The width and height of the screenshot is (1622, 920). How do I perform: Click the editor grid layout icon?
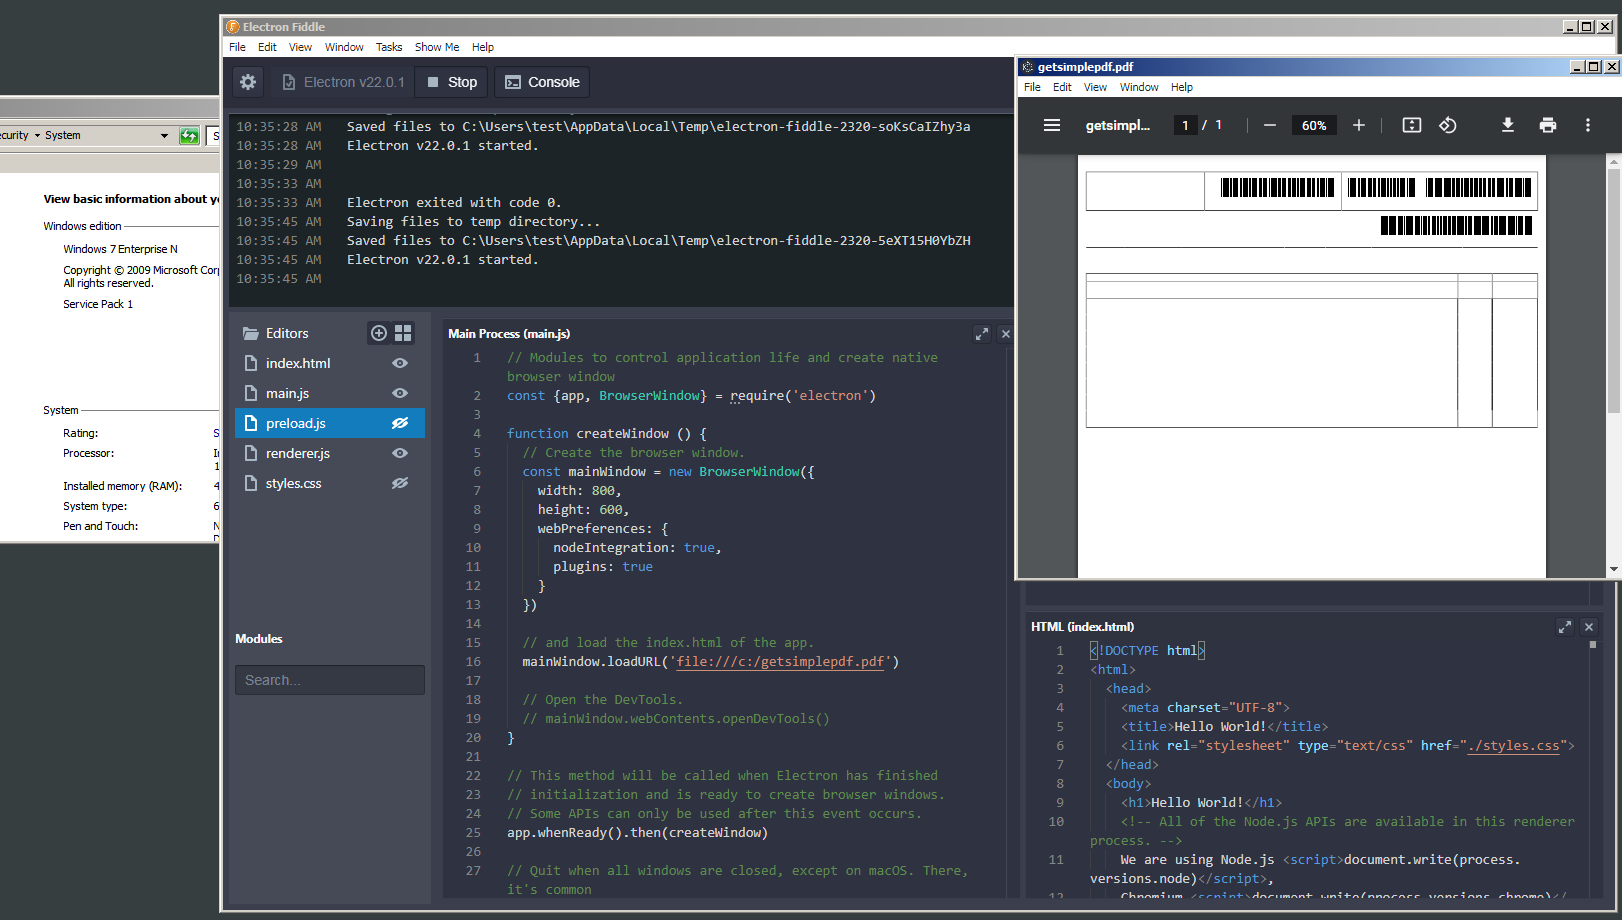pos(402,332)
